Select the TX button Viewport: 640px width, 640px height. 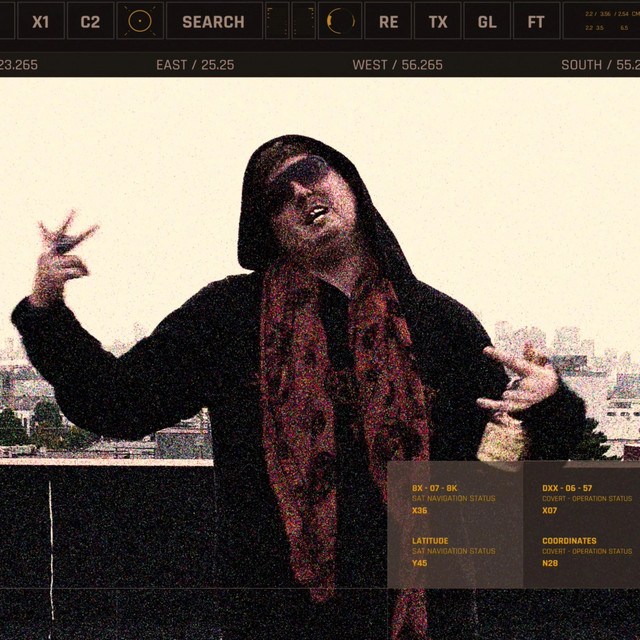pos(438,21)
